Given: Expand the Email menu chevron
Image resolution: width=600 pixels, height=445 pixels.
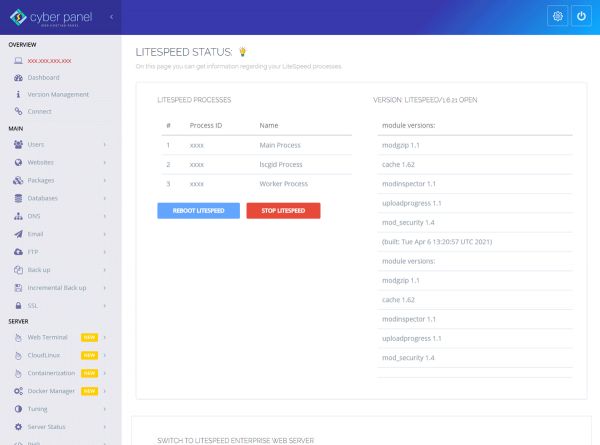Looking at the screenshot, I should pos(104,234).
